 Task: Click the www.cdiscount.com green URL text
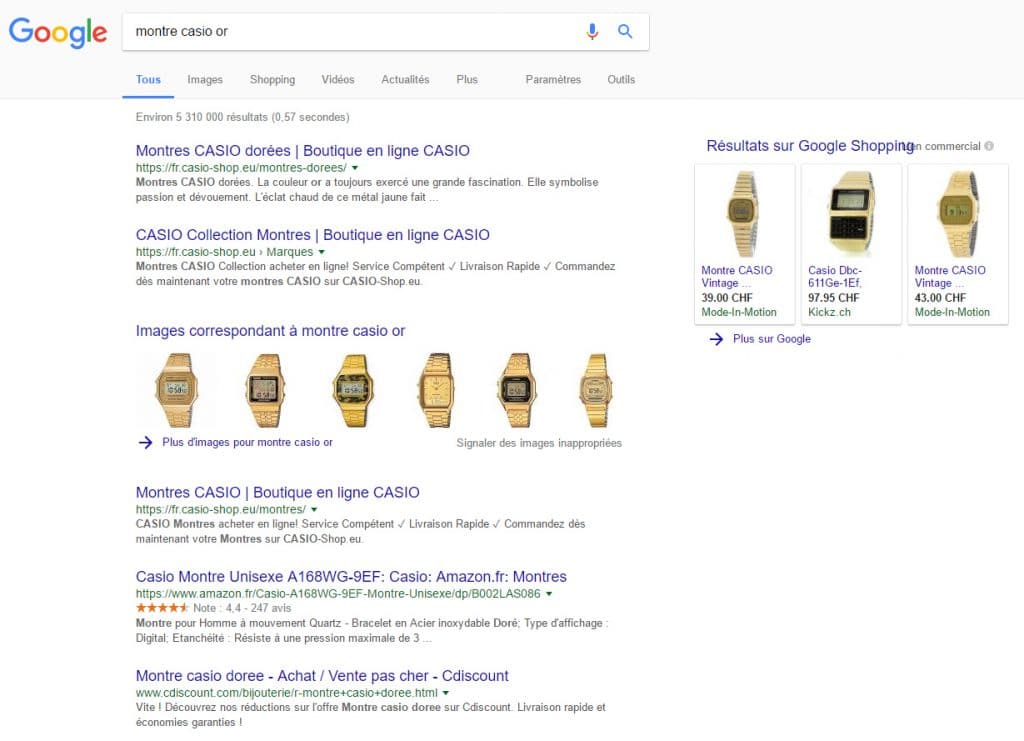[287, 693]
